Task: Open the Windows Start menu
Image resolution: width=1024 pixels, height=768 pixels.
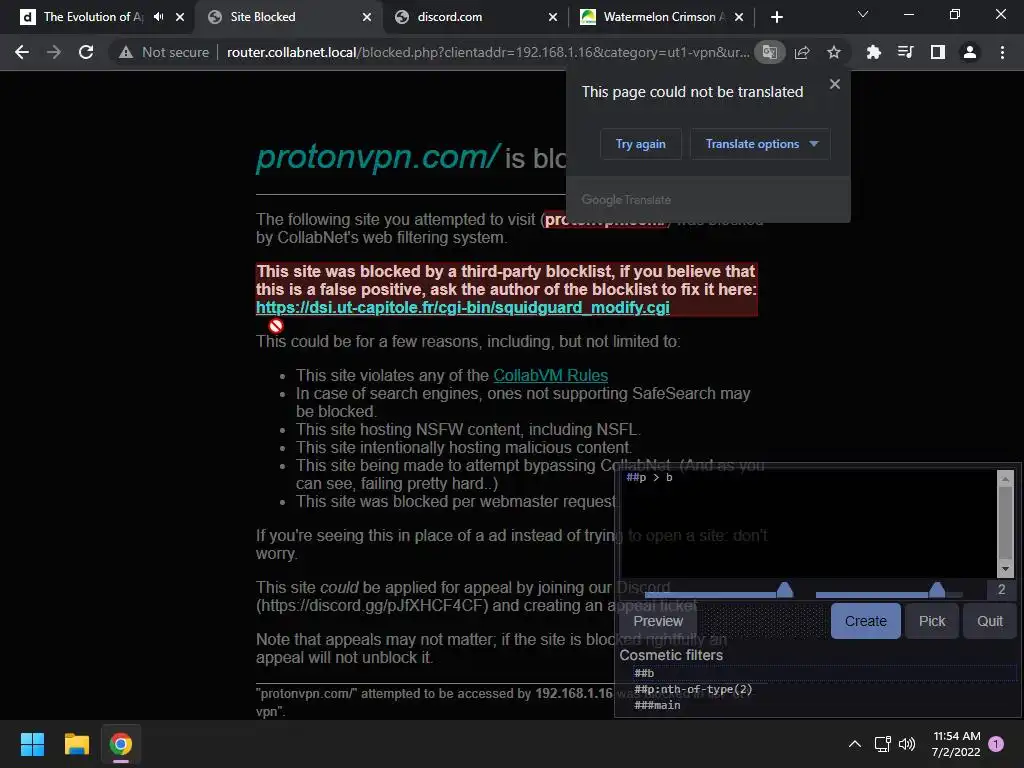Action: [32, 744]
